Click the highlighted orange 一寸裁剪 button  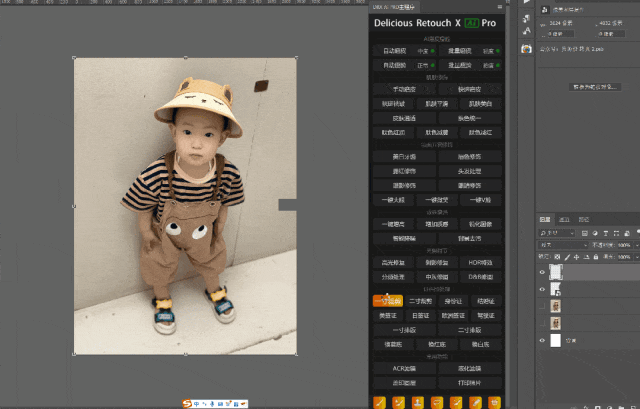coord(388,301)
